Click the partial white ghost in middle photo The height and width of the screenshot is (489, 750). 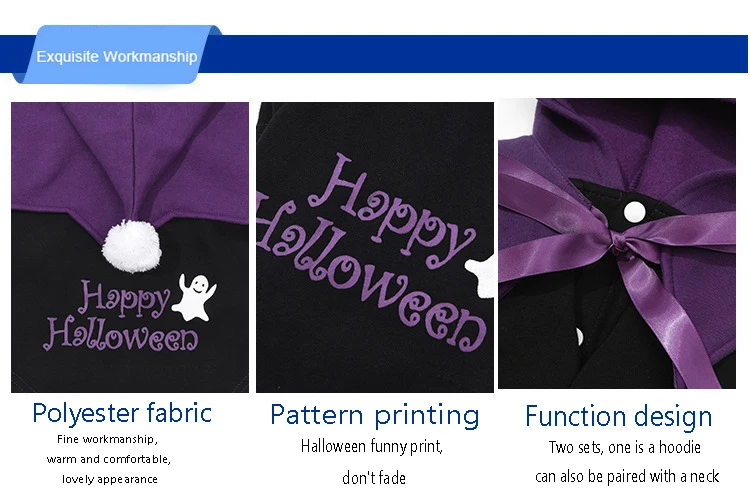click(480, 277)
